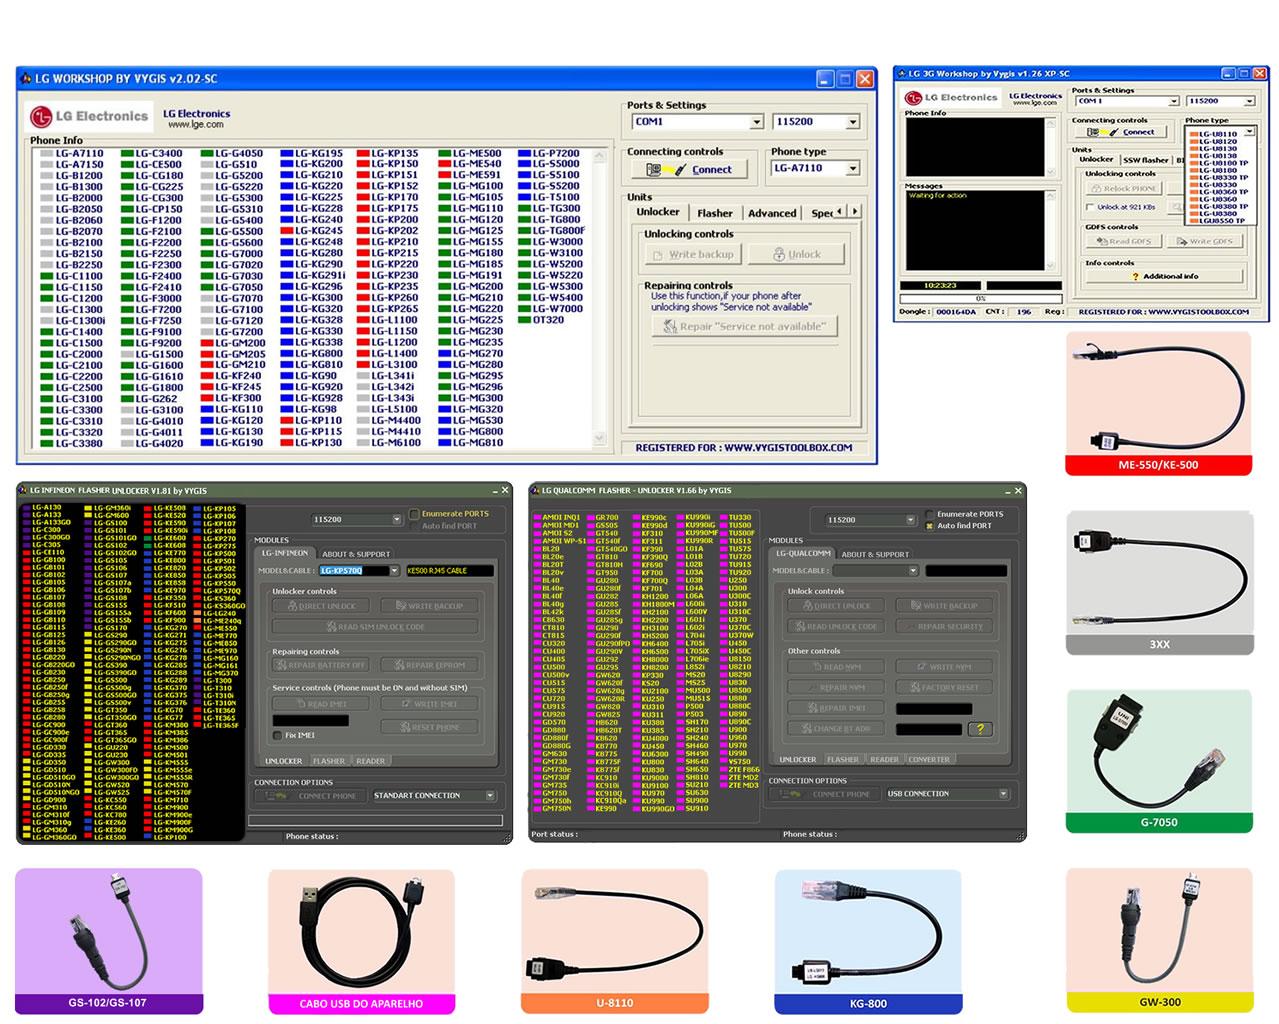Toggle Enumerate PORTS in Qualcomm Flasher
1279x1024 pixels.
tap(929, 514)
